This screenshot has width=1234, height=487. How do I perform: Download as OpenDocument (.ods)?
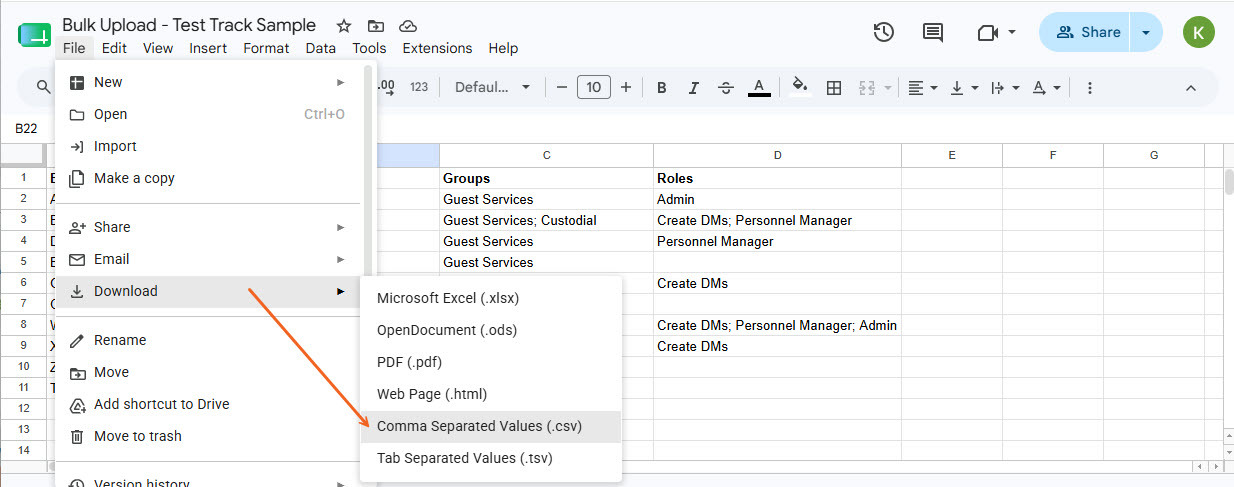[491, 330]
